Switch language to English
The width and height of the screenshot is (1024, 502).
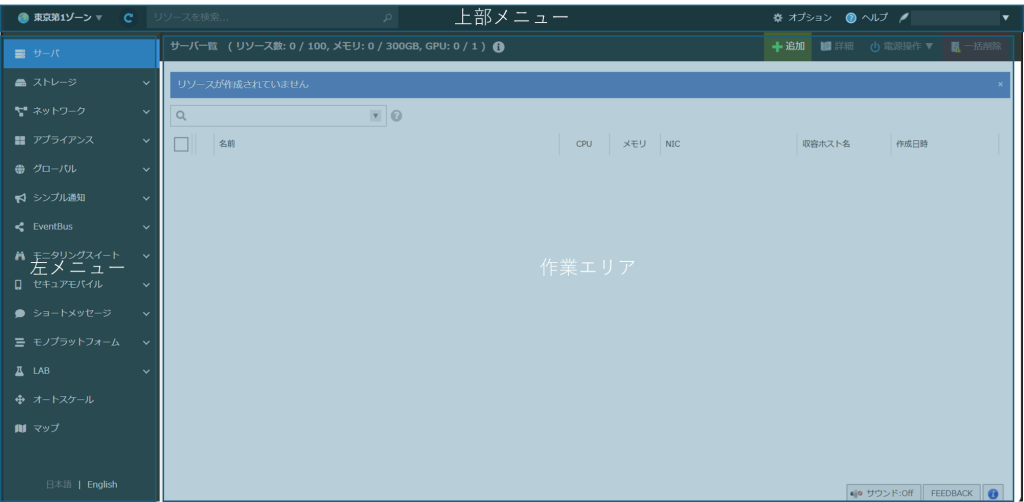click(x=102, y=484)
